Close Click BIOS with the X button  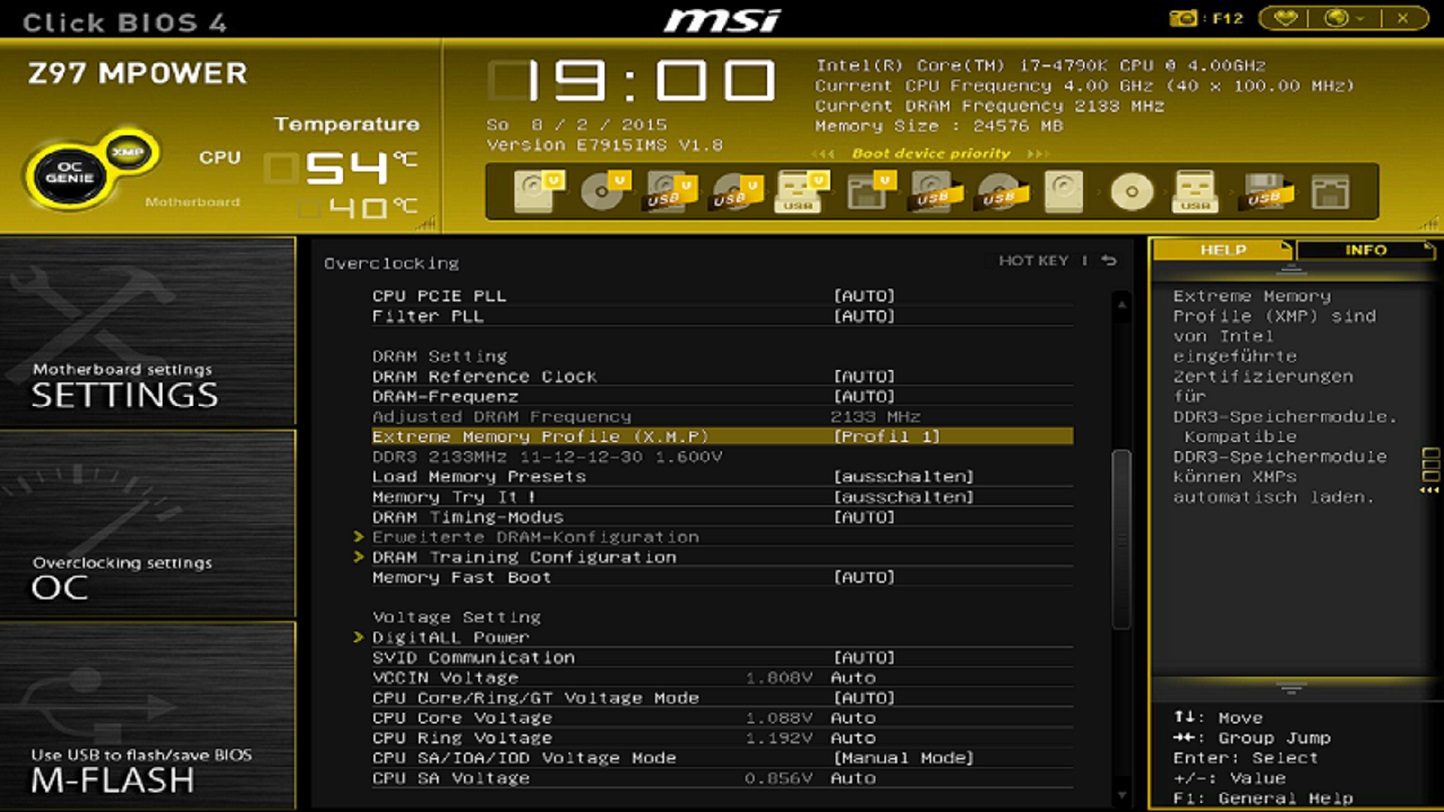click(1402, 18)
